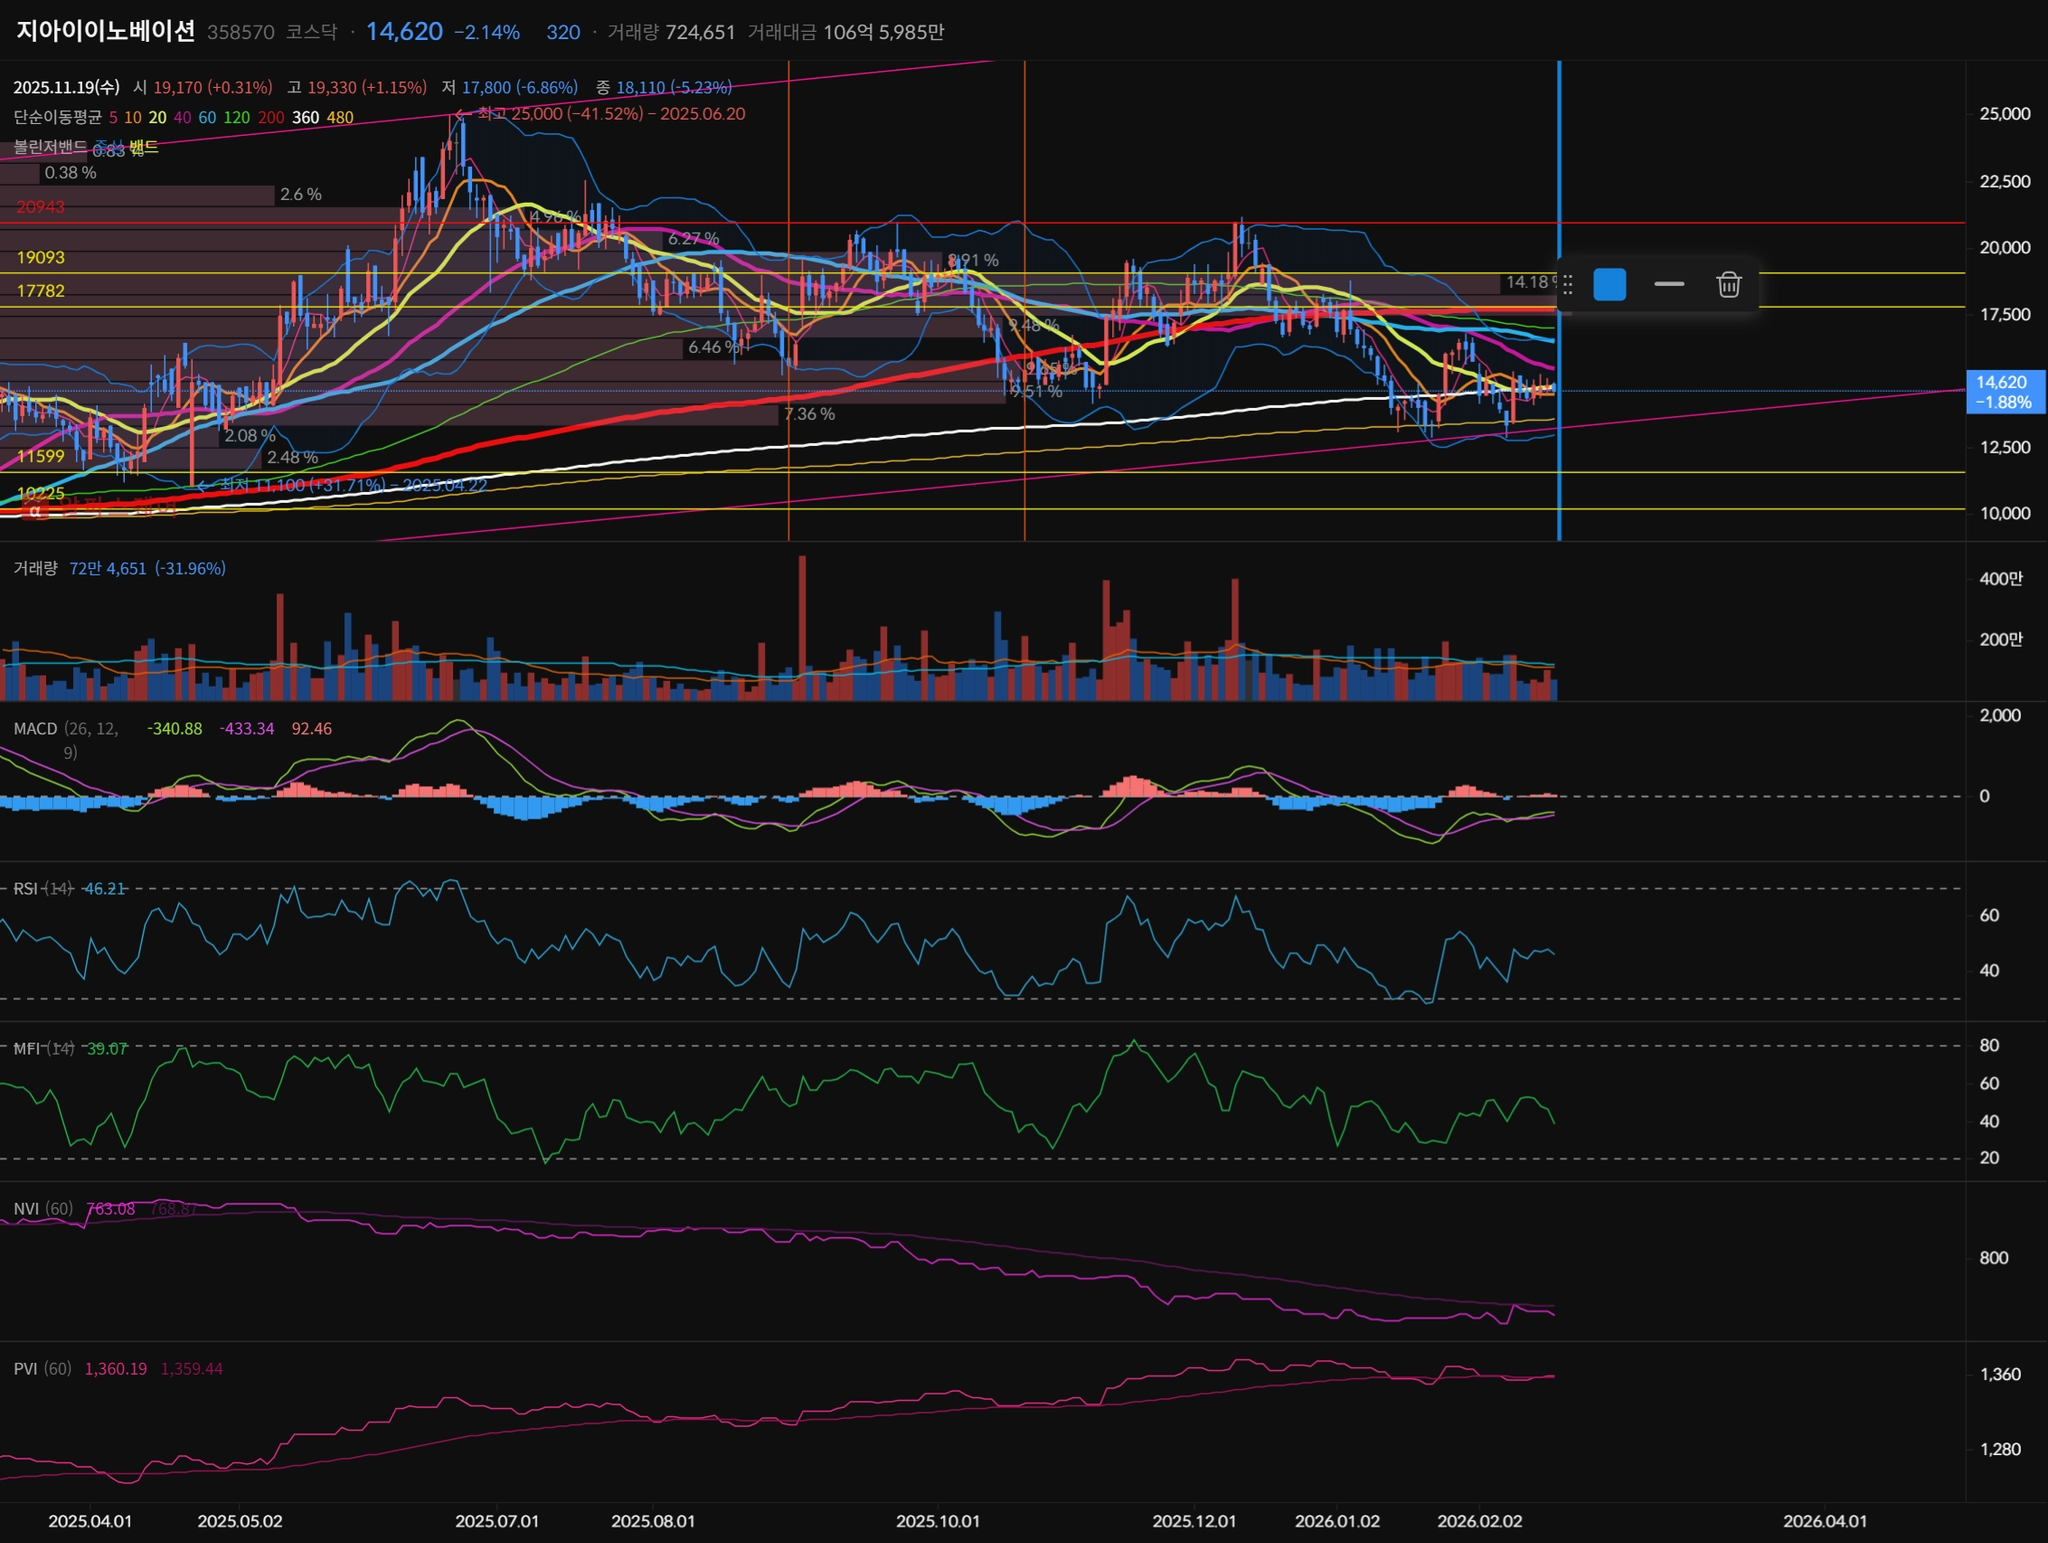Click the current price tag 14,620 on axis

[2003, 392]
